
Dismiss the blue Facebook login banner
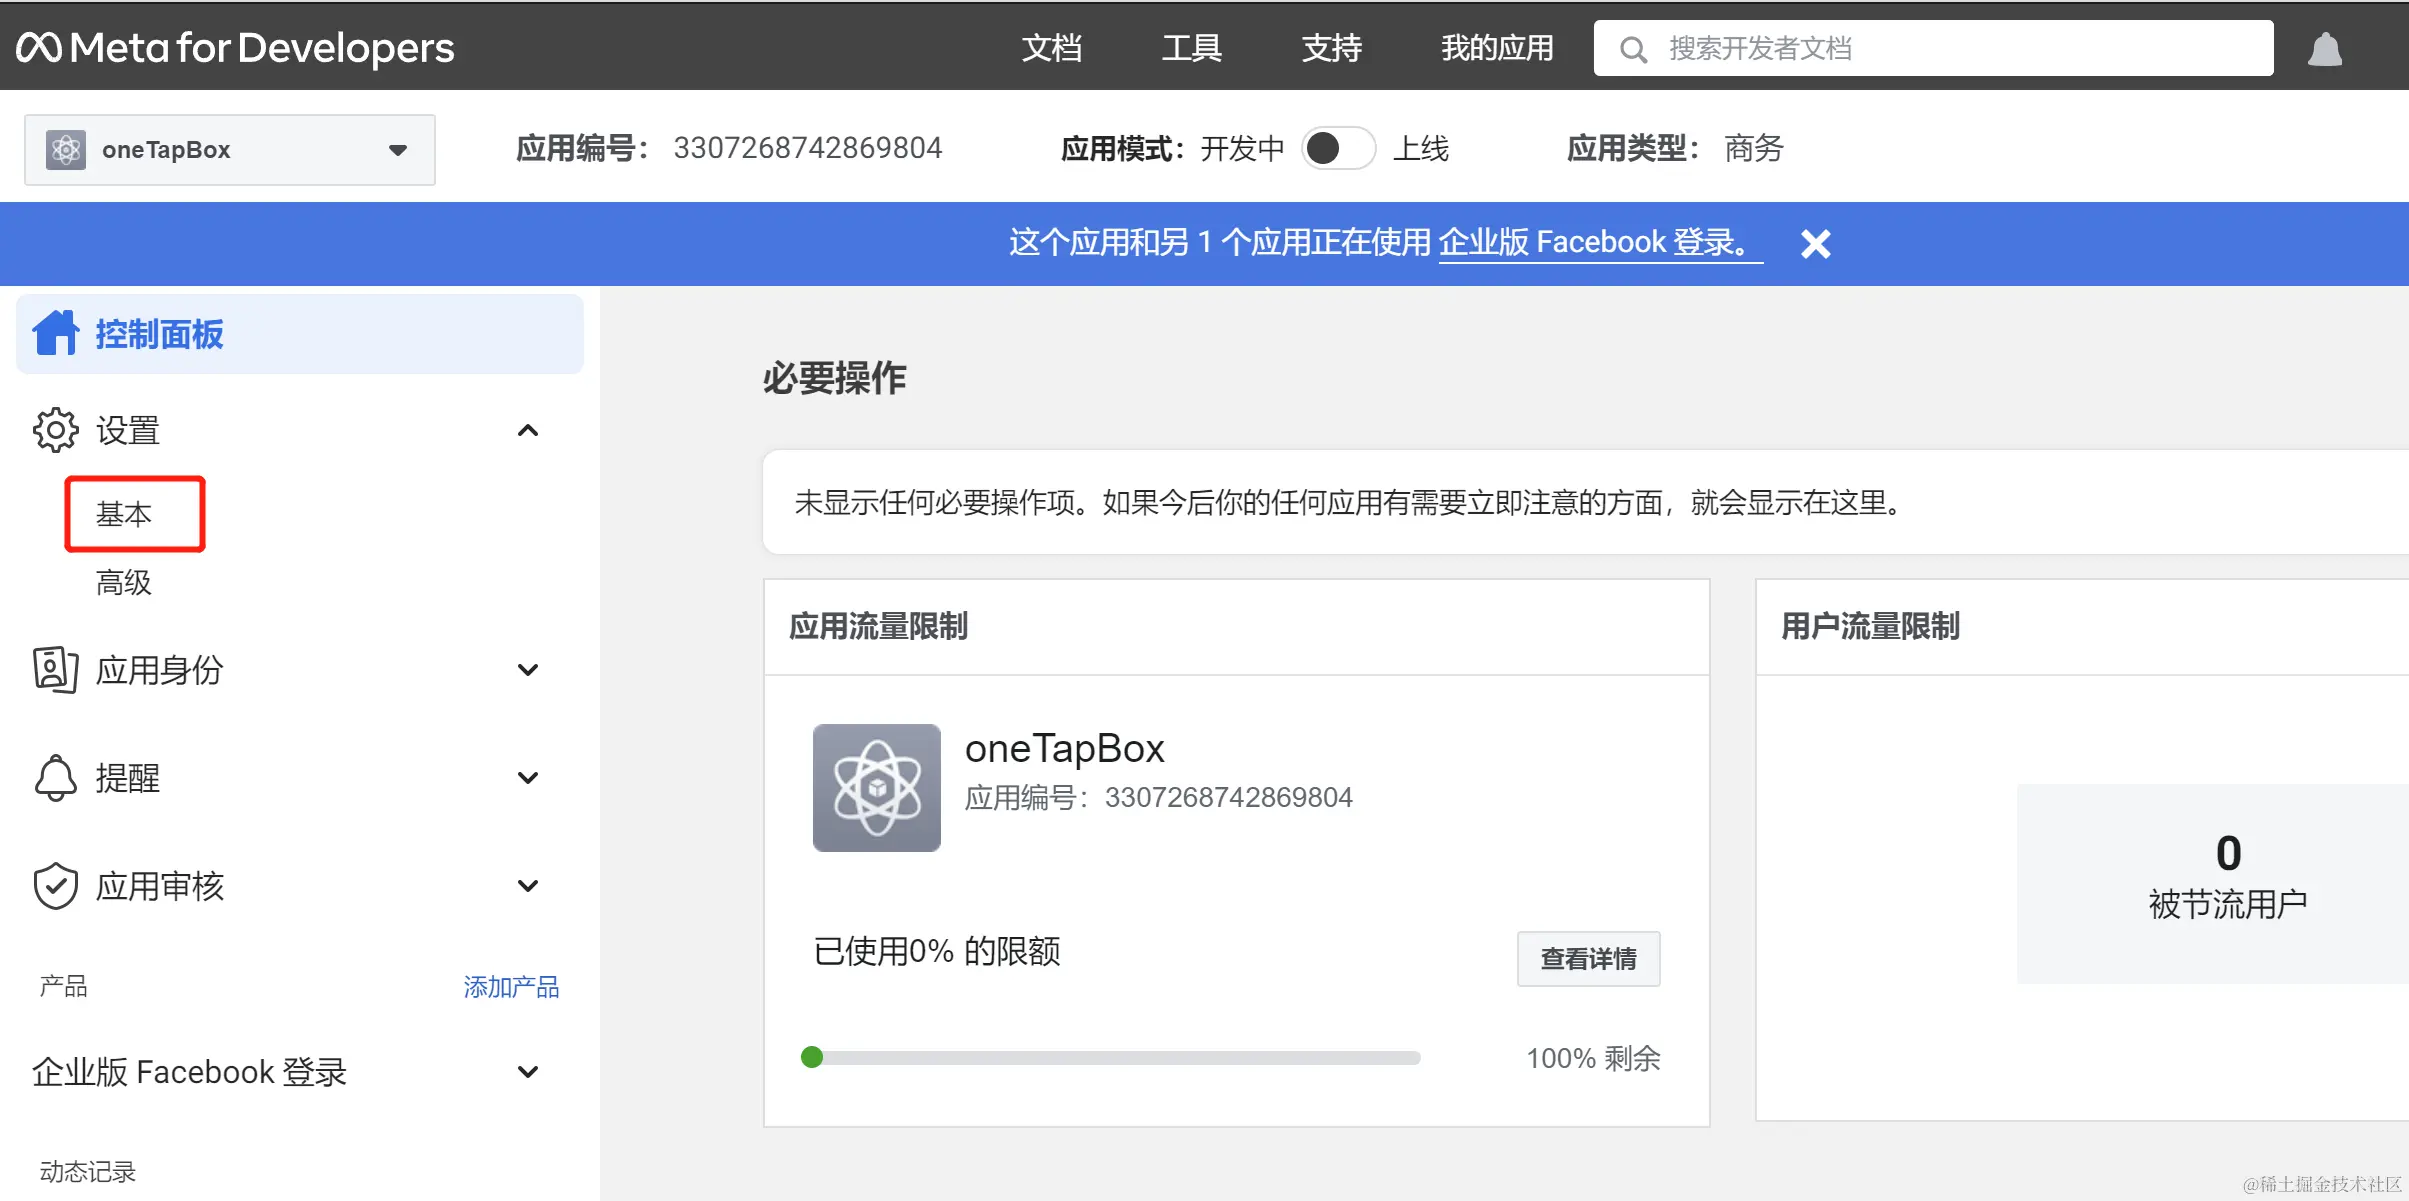click(x=1815, y=244)
